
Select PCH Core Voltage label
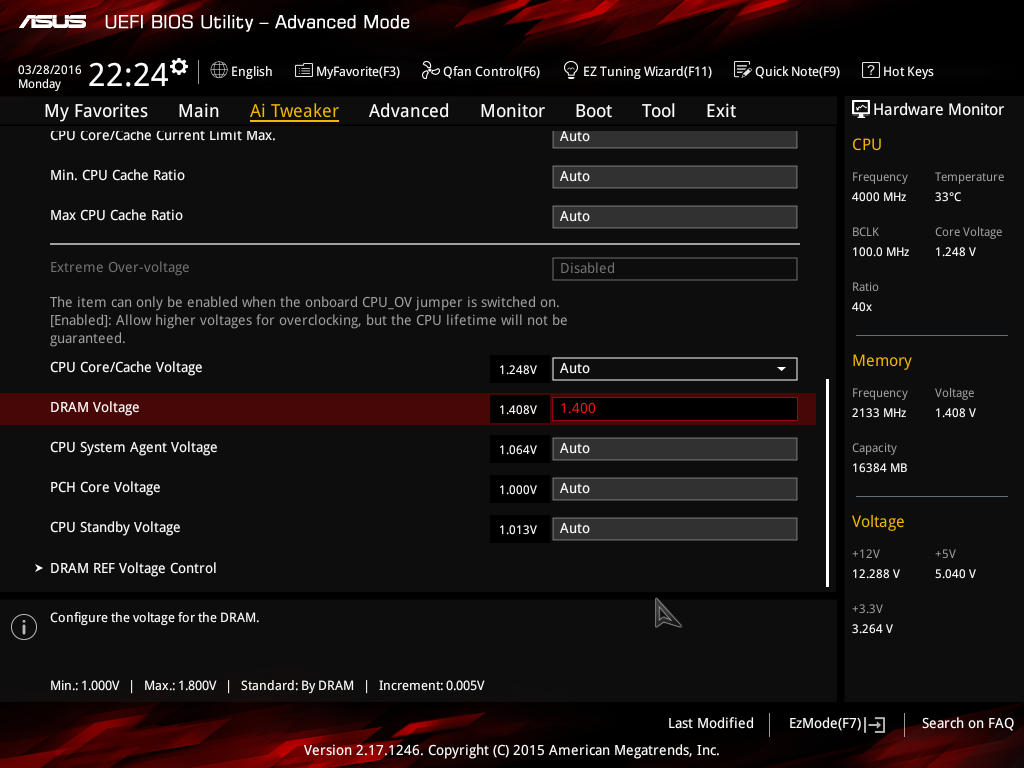pos(105,487)
